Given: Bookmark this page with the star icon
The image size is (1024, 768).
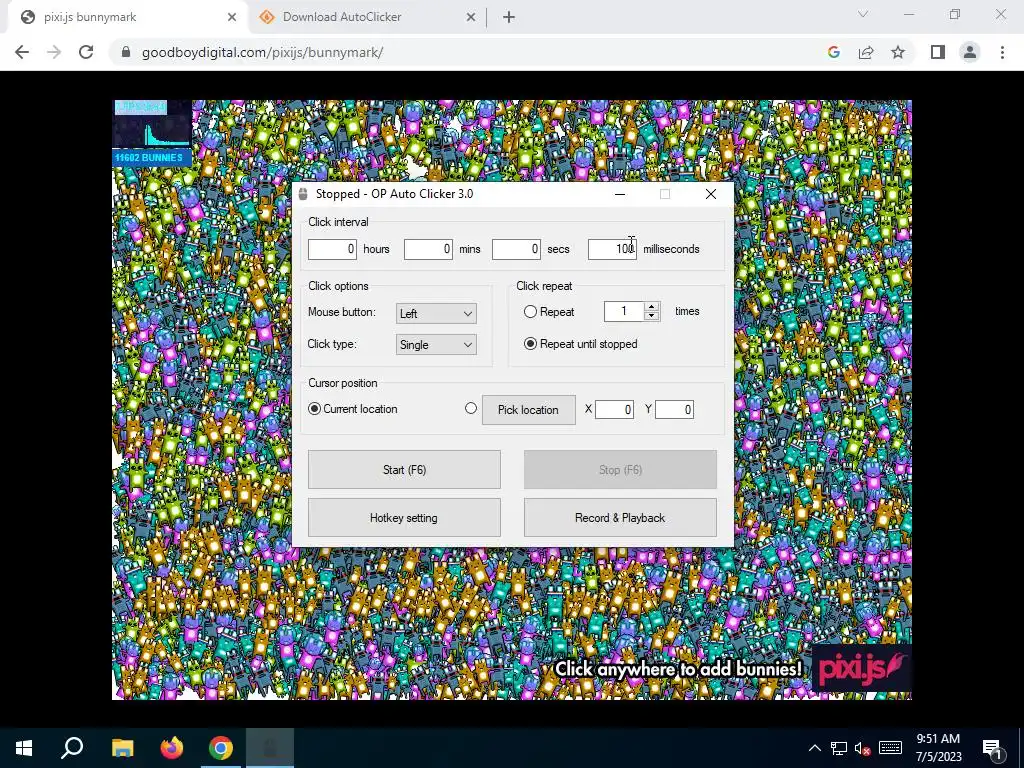Looking at the screenshot, I should point(898,52).
